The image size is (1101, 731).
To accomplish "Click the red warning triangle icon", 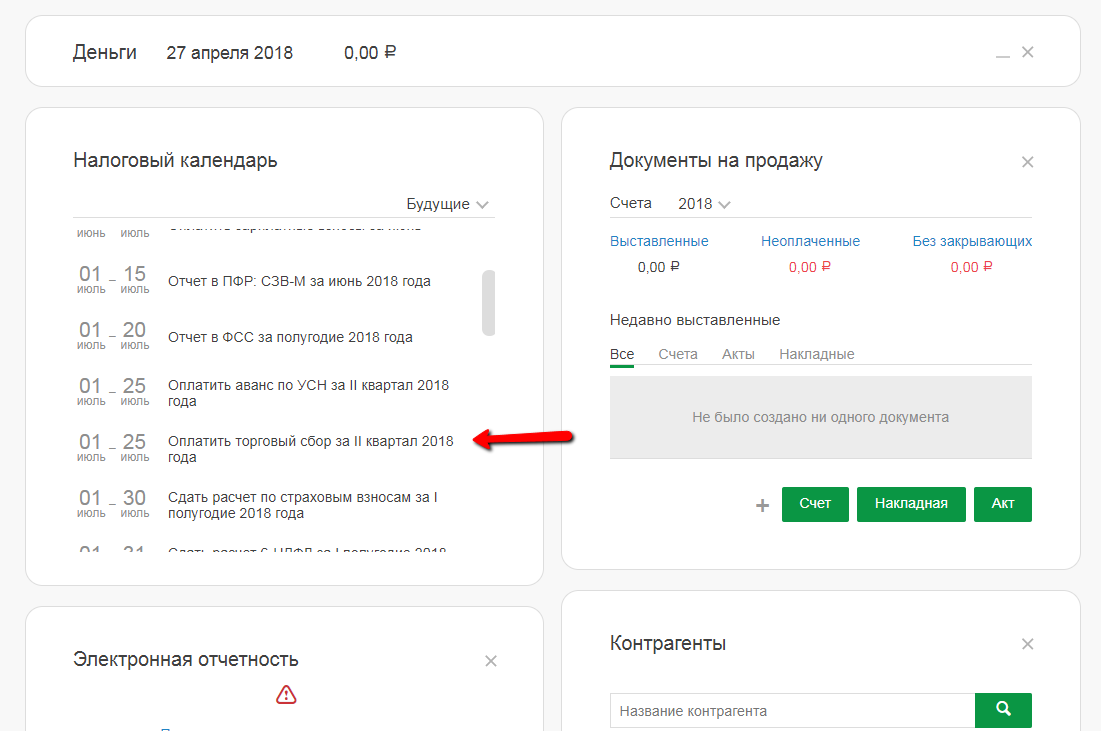I will point(286,694).
